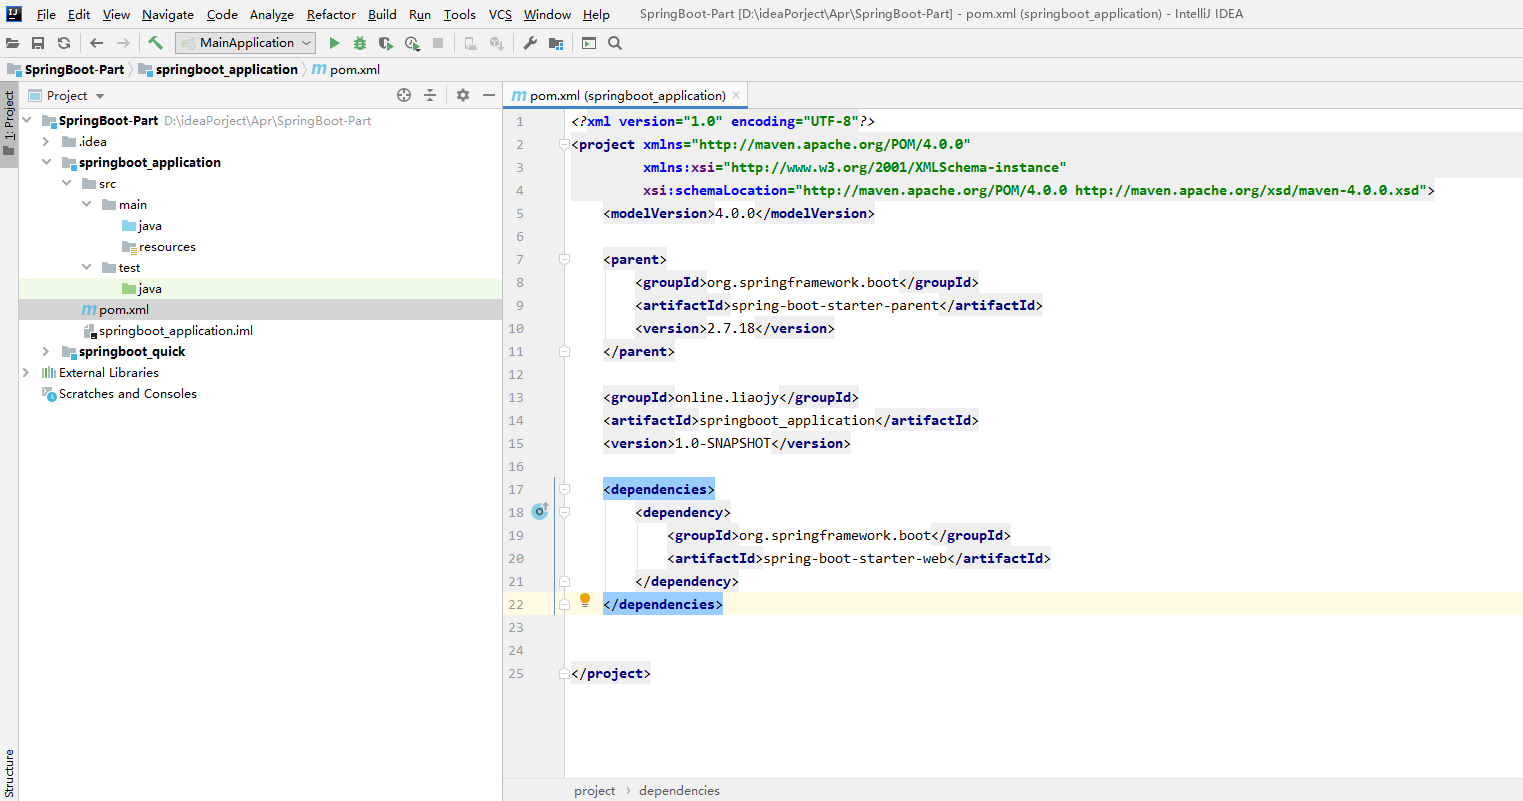
Task: Fold the dependencies tag at line 17
Action: coord(564,489)
